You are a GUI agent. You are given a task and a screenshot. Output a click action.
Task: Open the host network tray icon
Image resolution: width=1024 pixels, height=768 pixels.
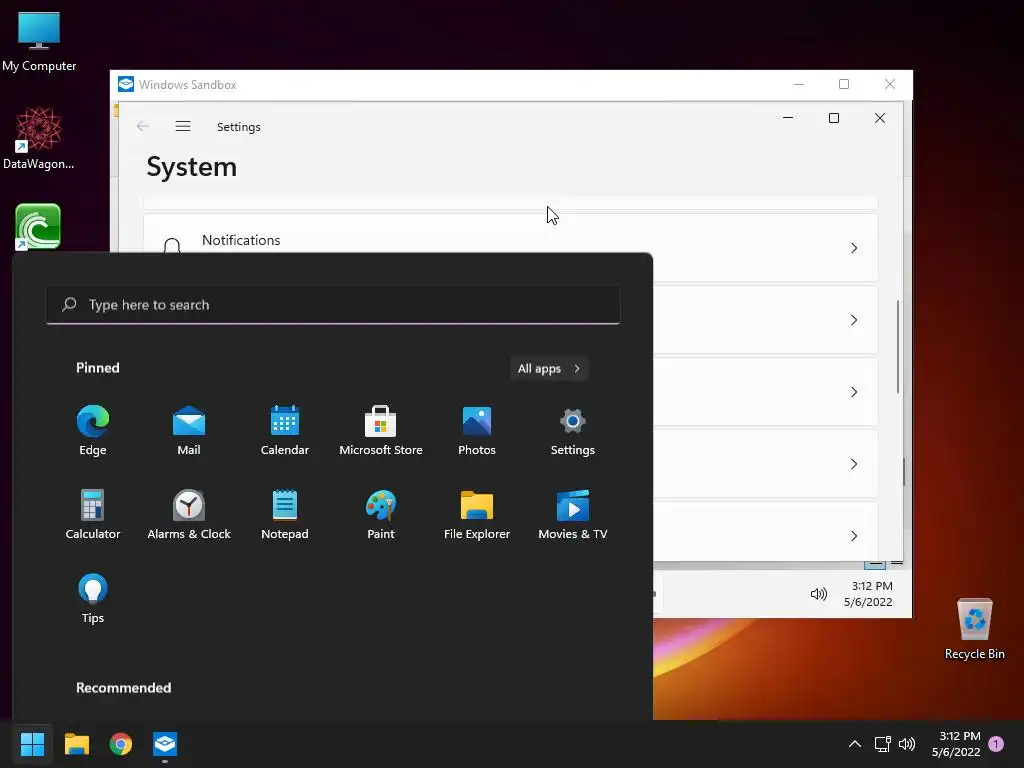coord(882,744)
